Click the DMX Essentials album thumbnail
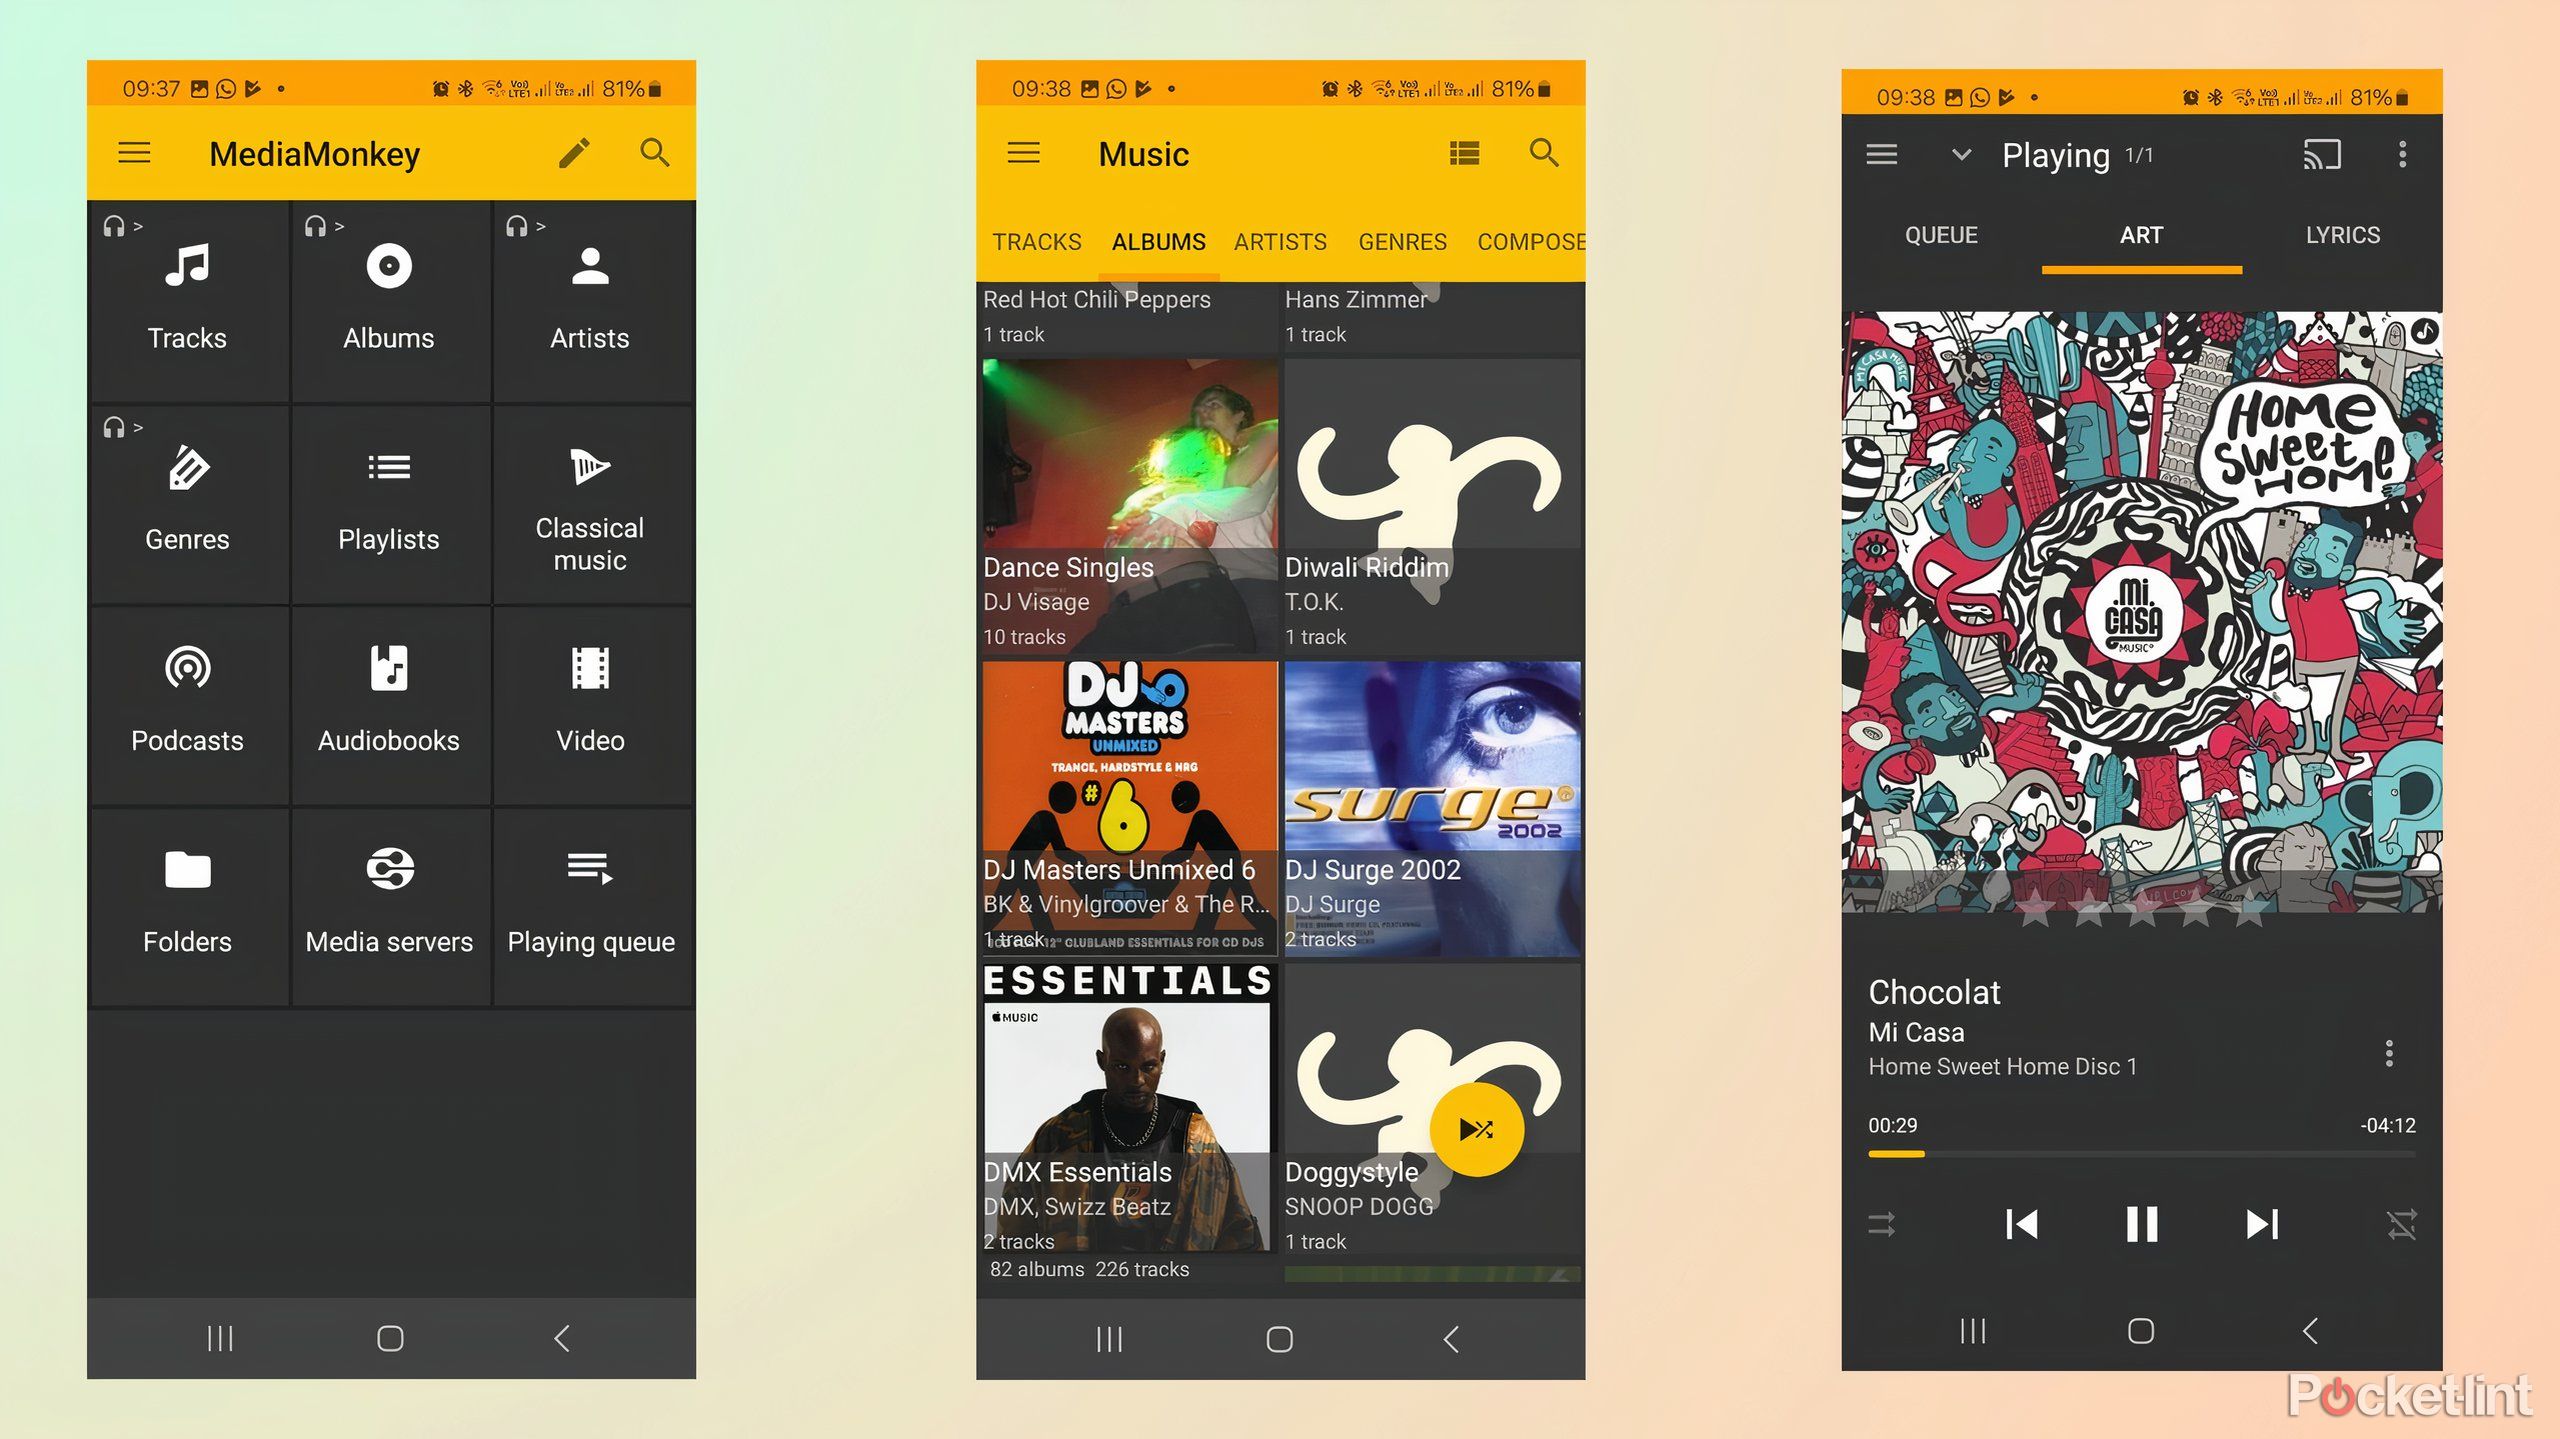 [x=1129, y=1110]
